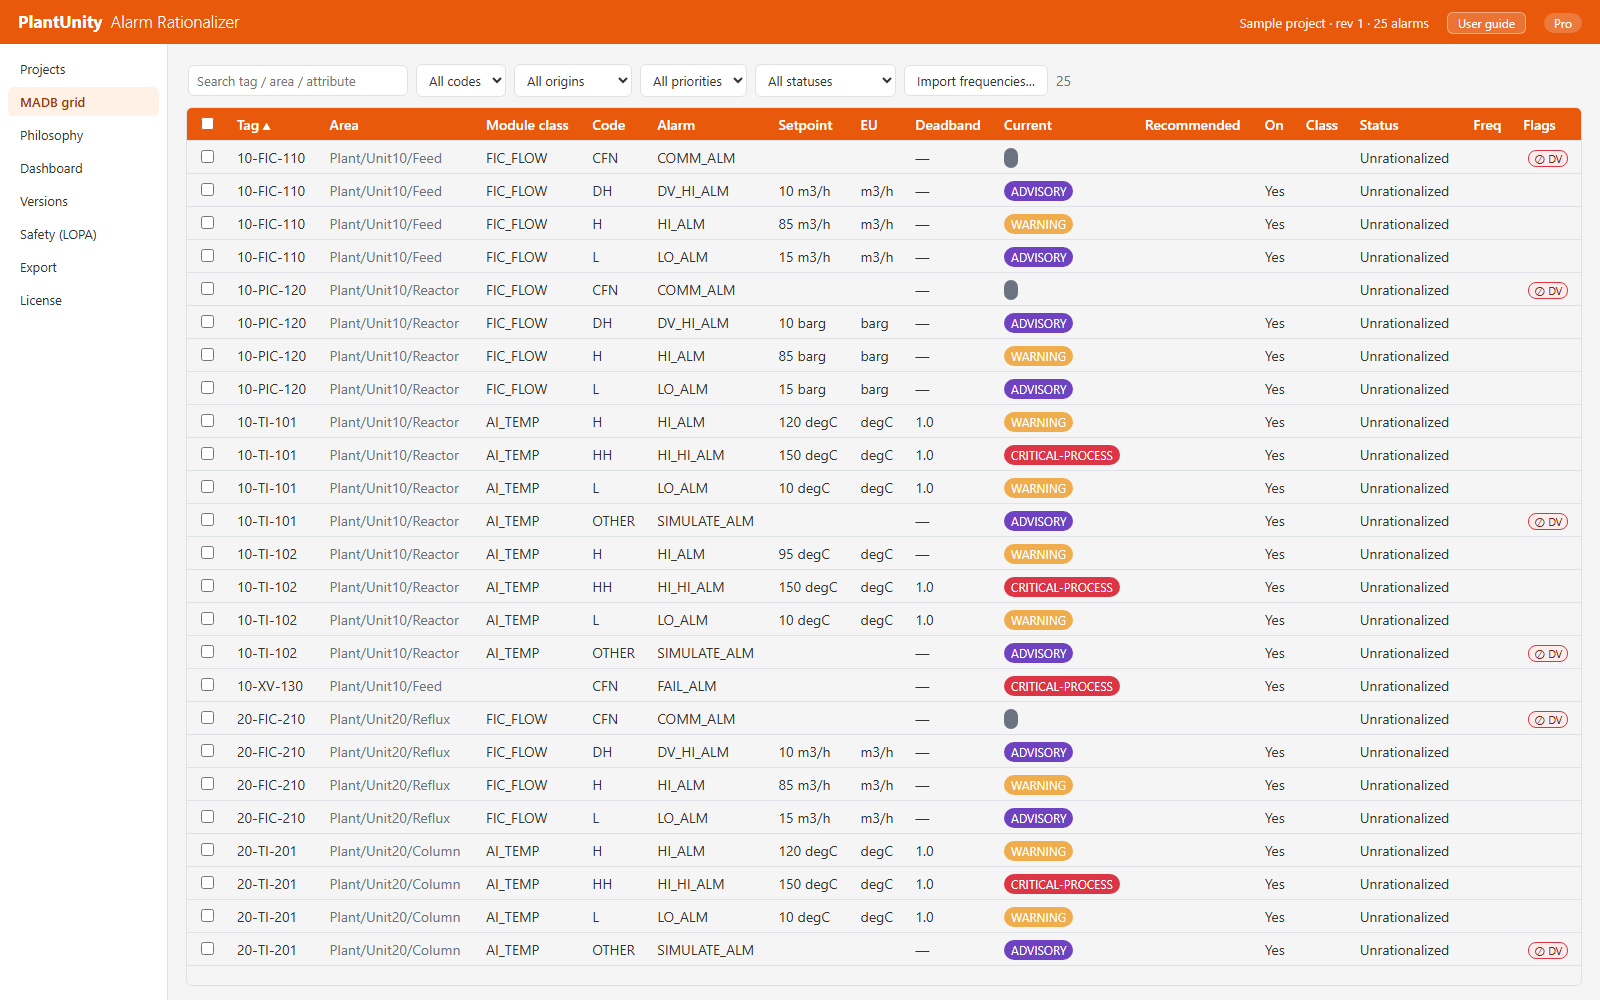Click the Status column header
This screenshot has height=1000, width=1600.
(1379, 125)
